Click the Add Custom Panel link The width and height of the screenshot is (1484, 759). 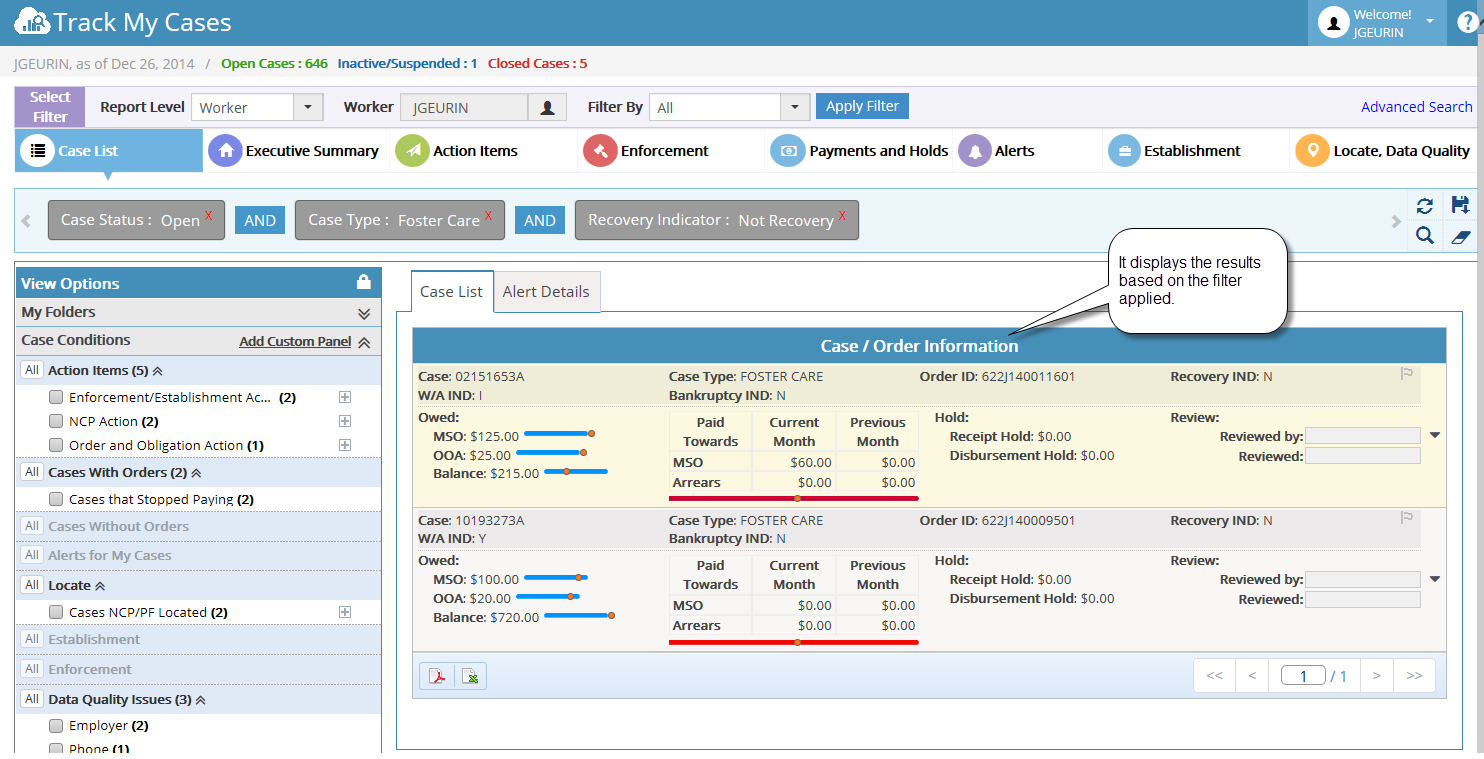pos(295,341)
